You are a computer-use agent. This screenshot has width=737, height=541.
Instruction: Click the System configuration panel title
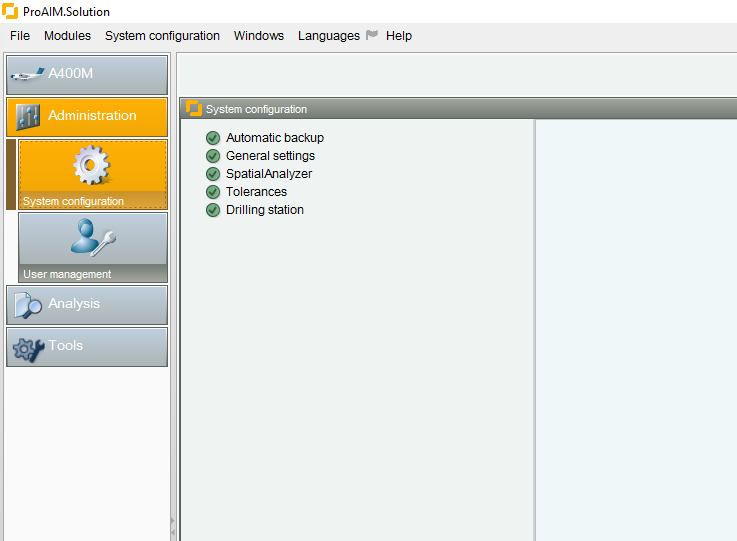256,109
